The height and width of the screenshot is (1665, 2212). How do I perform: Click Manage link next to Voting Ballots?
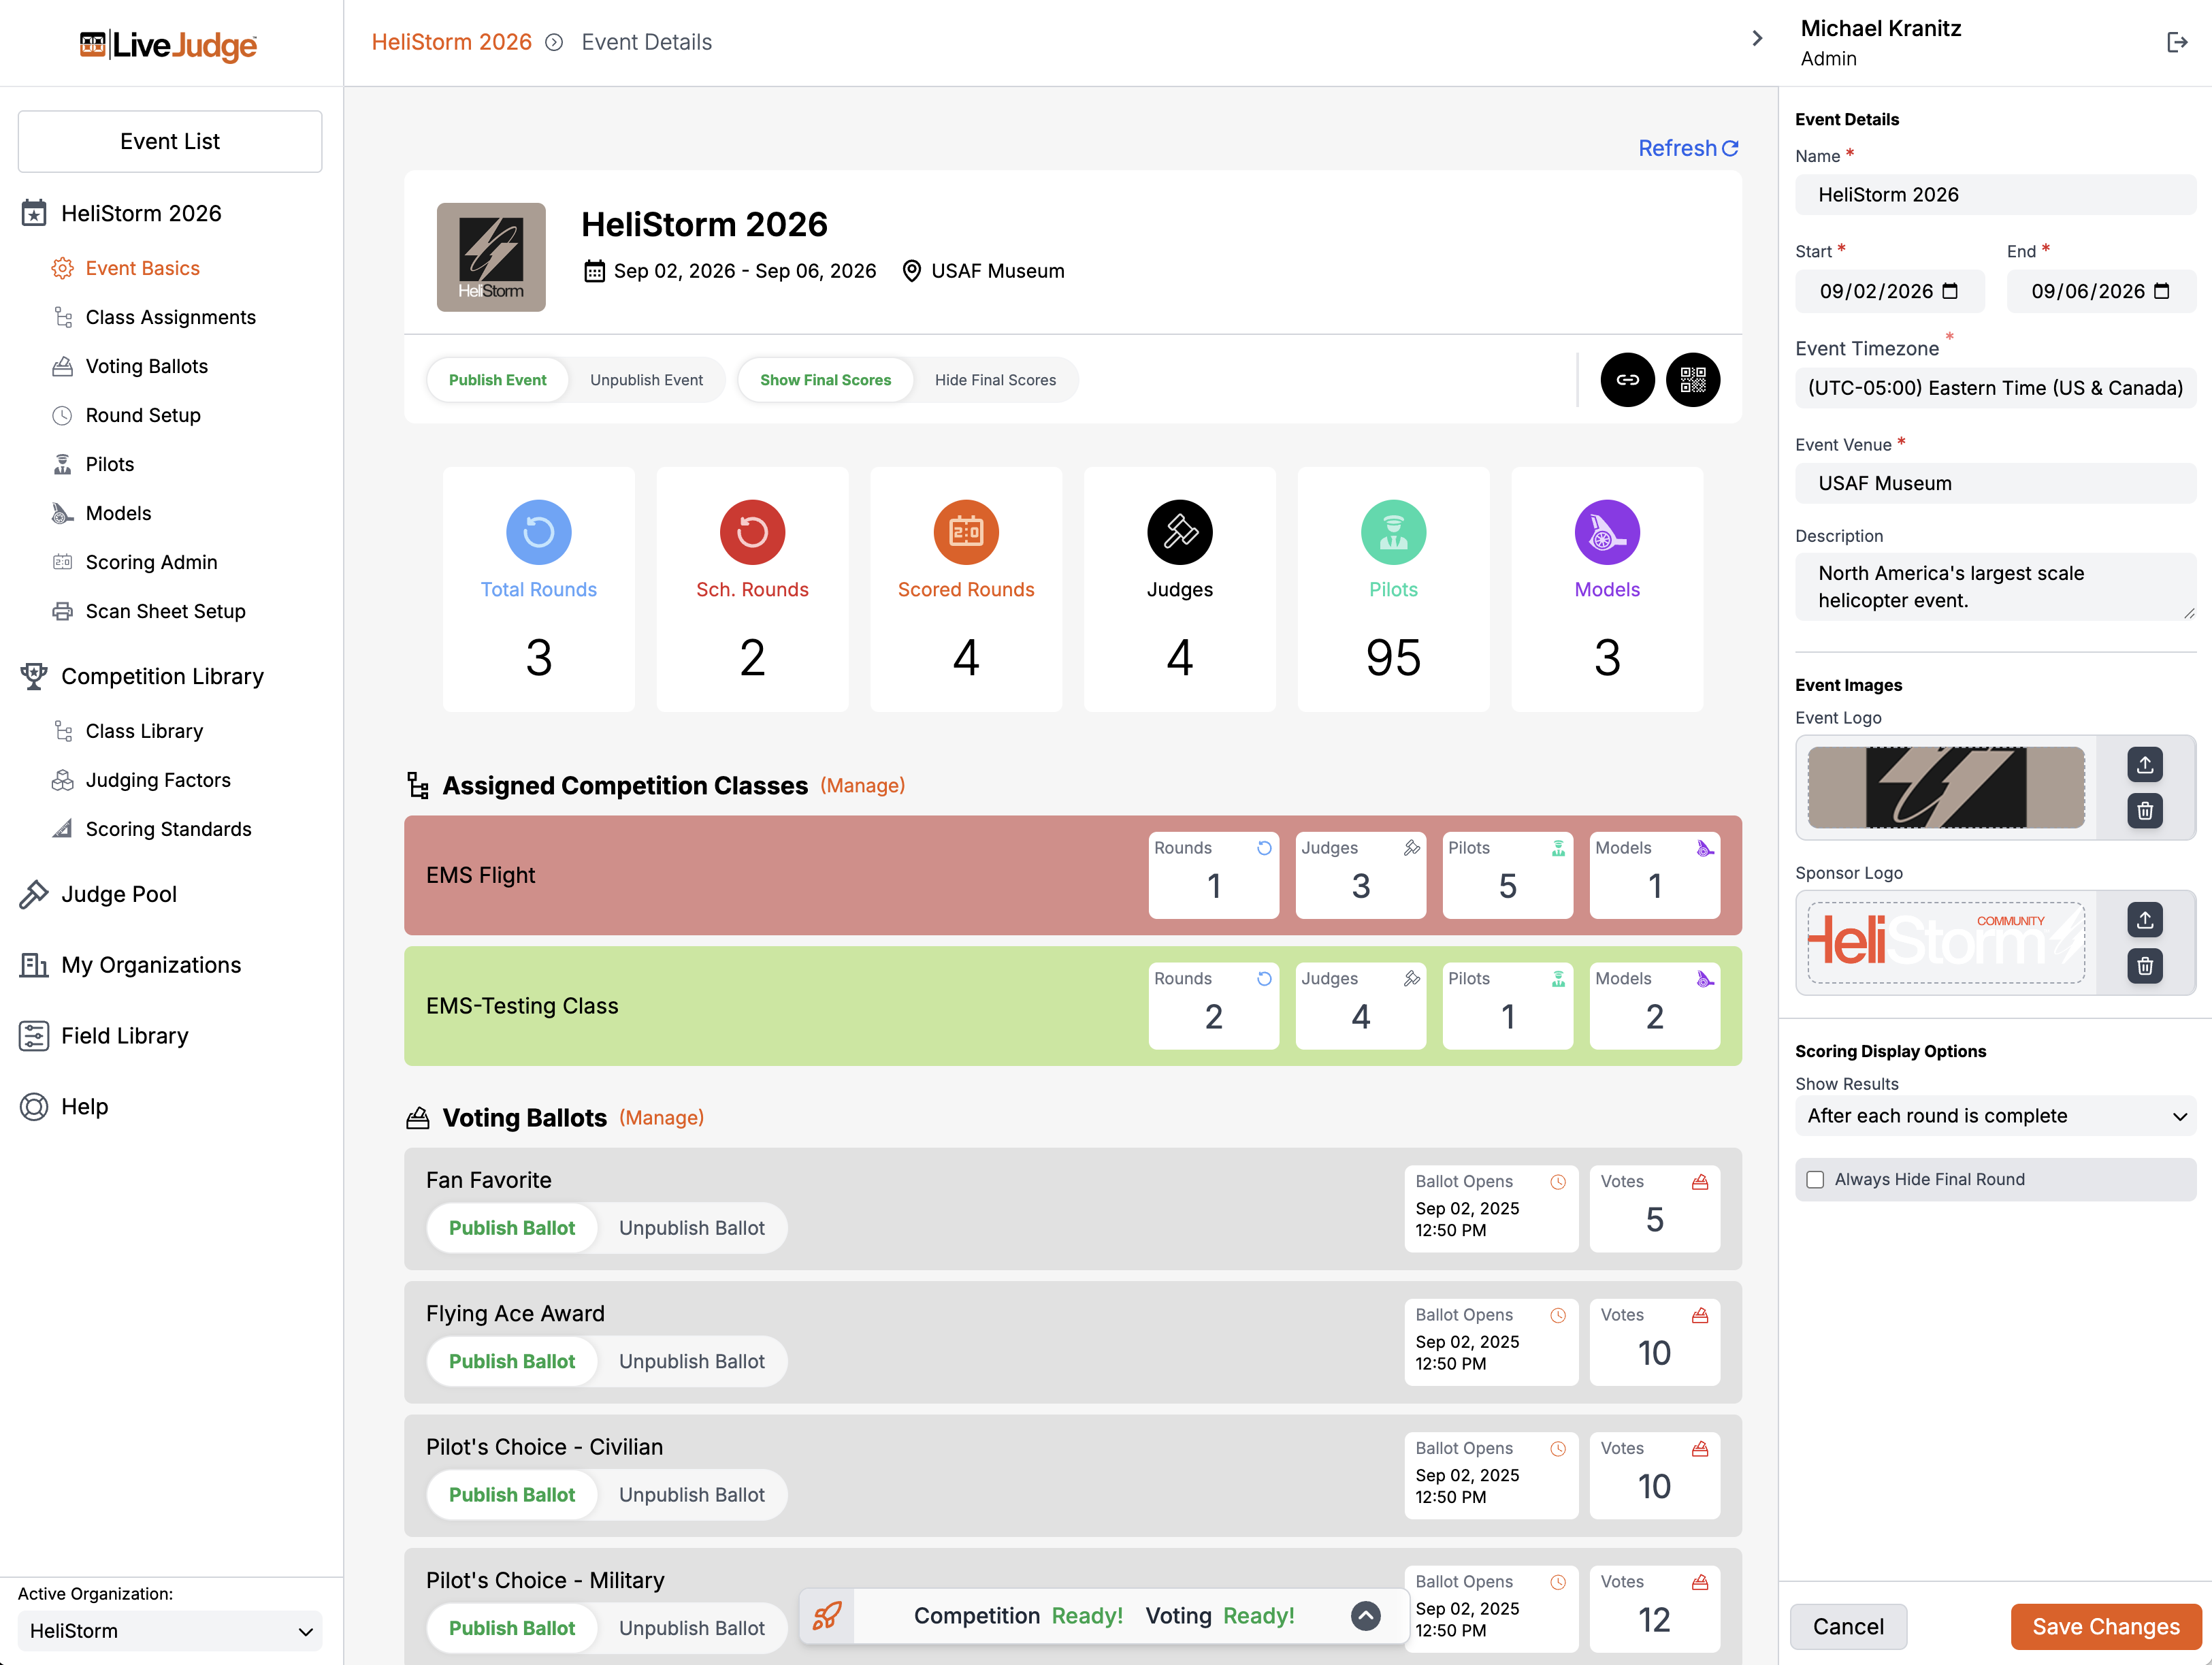click(661, 1118)
